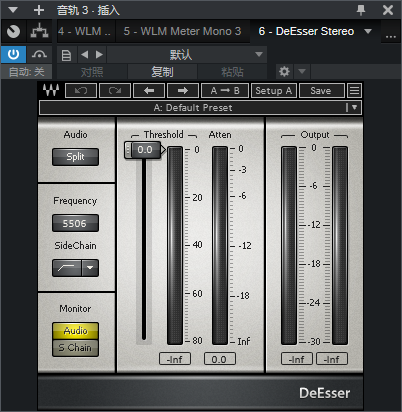Switch to 5 - WLM Meter Mono 3 tab

coord(182,31)
